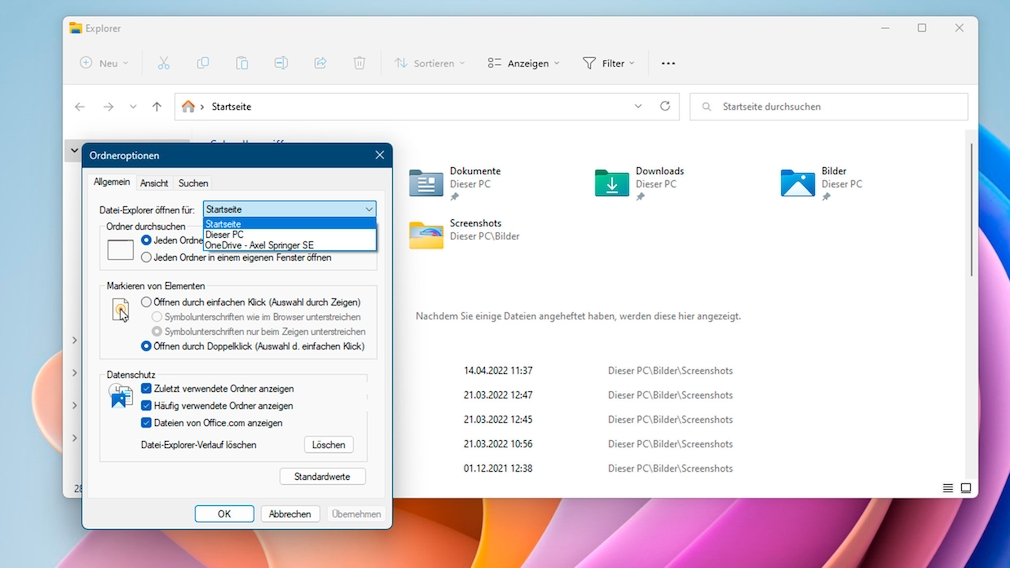Image resolution: width=1010 pixels, height=568 pixels.
Task: Toggle 'Dateien von Office.com anzeigen' checkbox
Action: (147, 423)
